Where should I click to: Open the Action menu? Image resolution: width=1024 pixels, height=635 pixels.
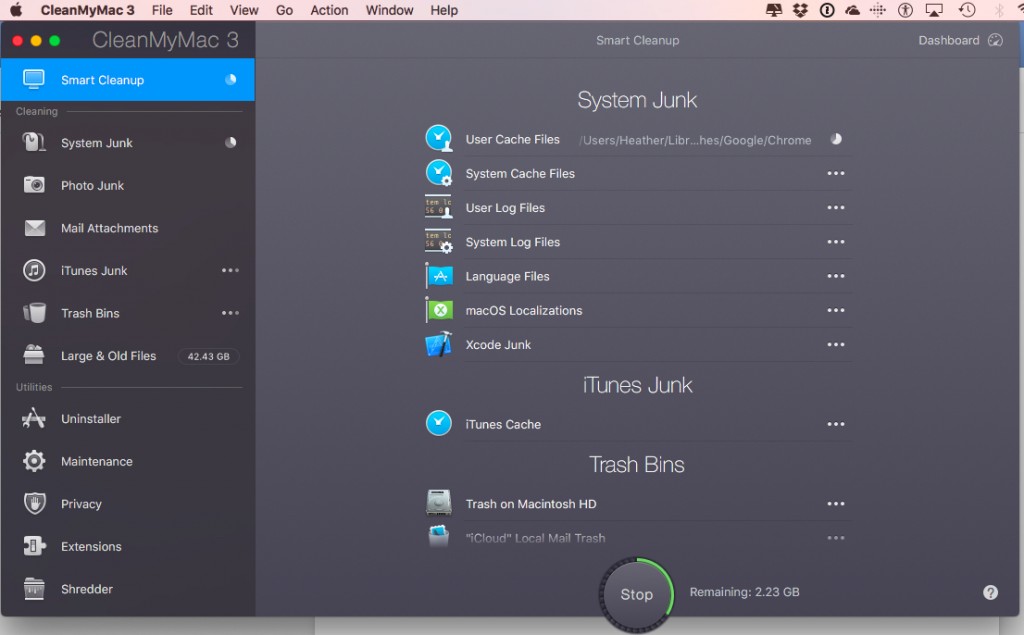coord(329,10)
